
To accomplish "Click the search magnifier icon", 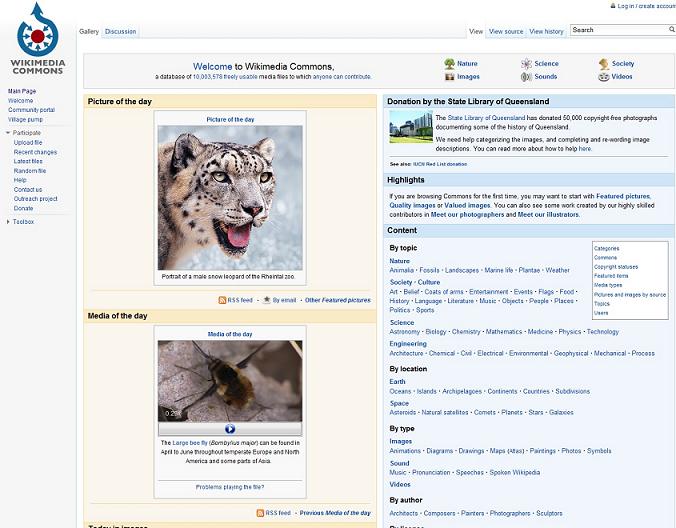I will click(672, 29).
